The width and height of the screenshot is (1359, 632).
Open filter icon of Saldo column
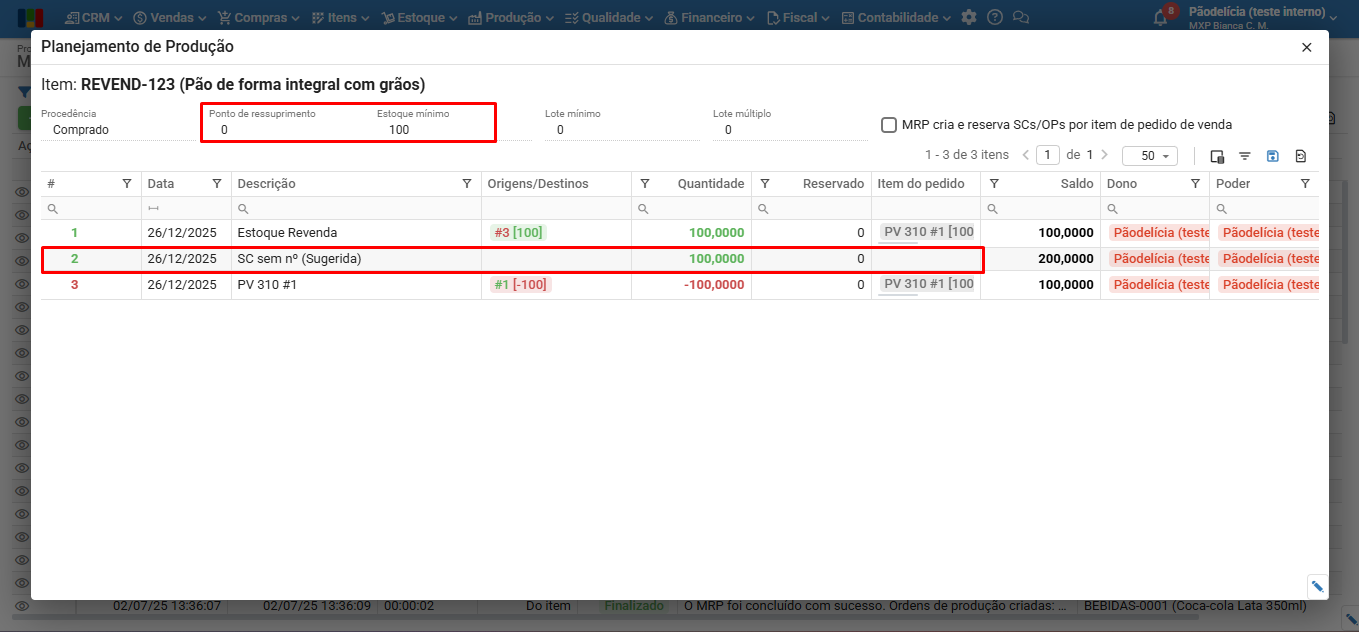click(994, 184)
